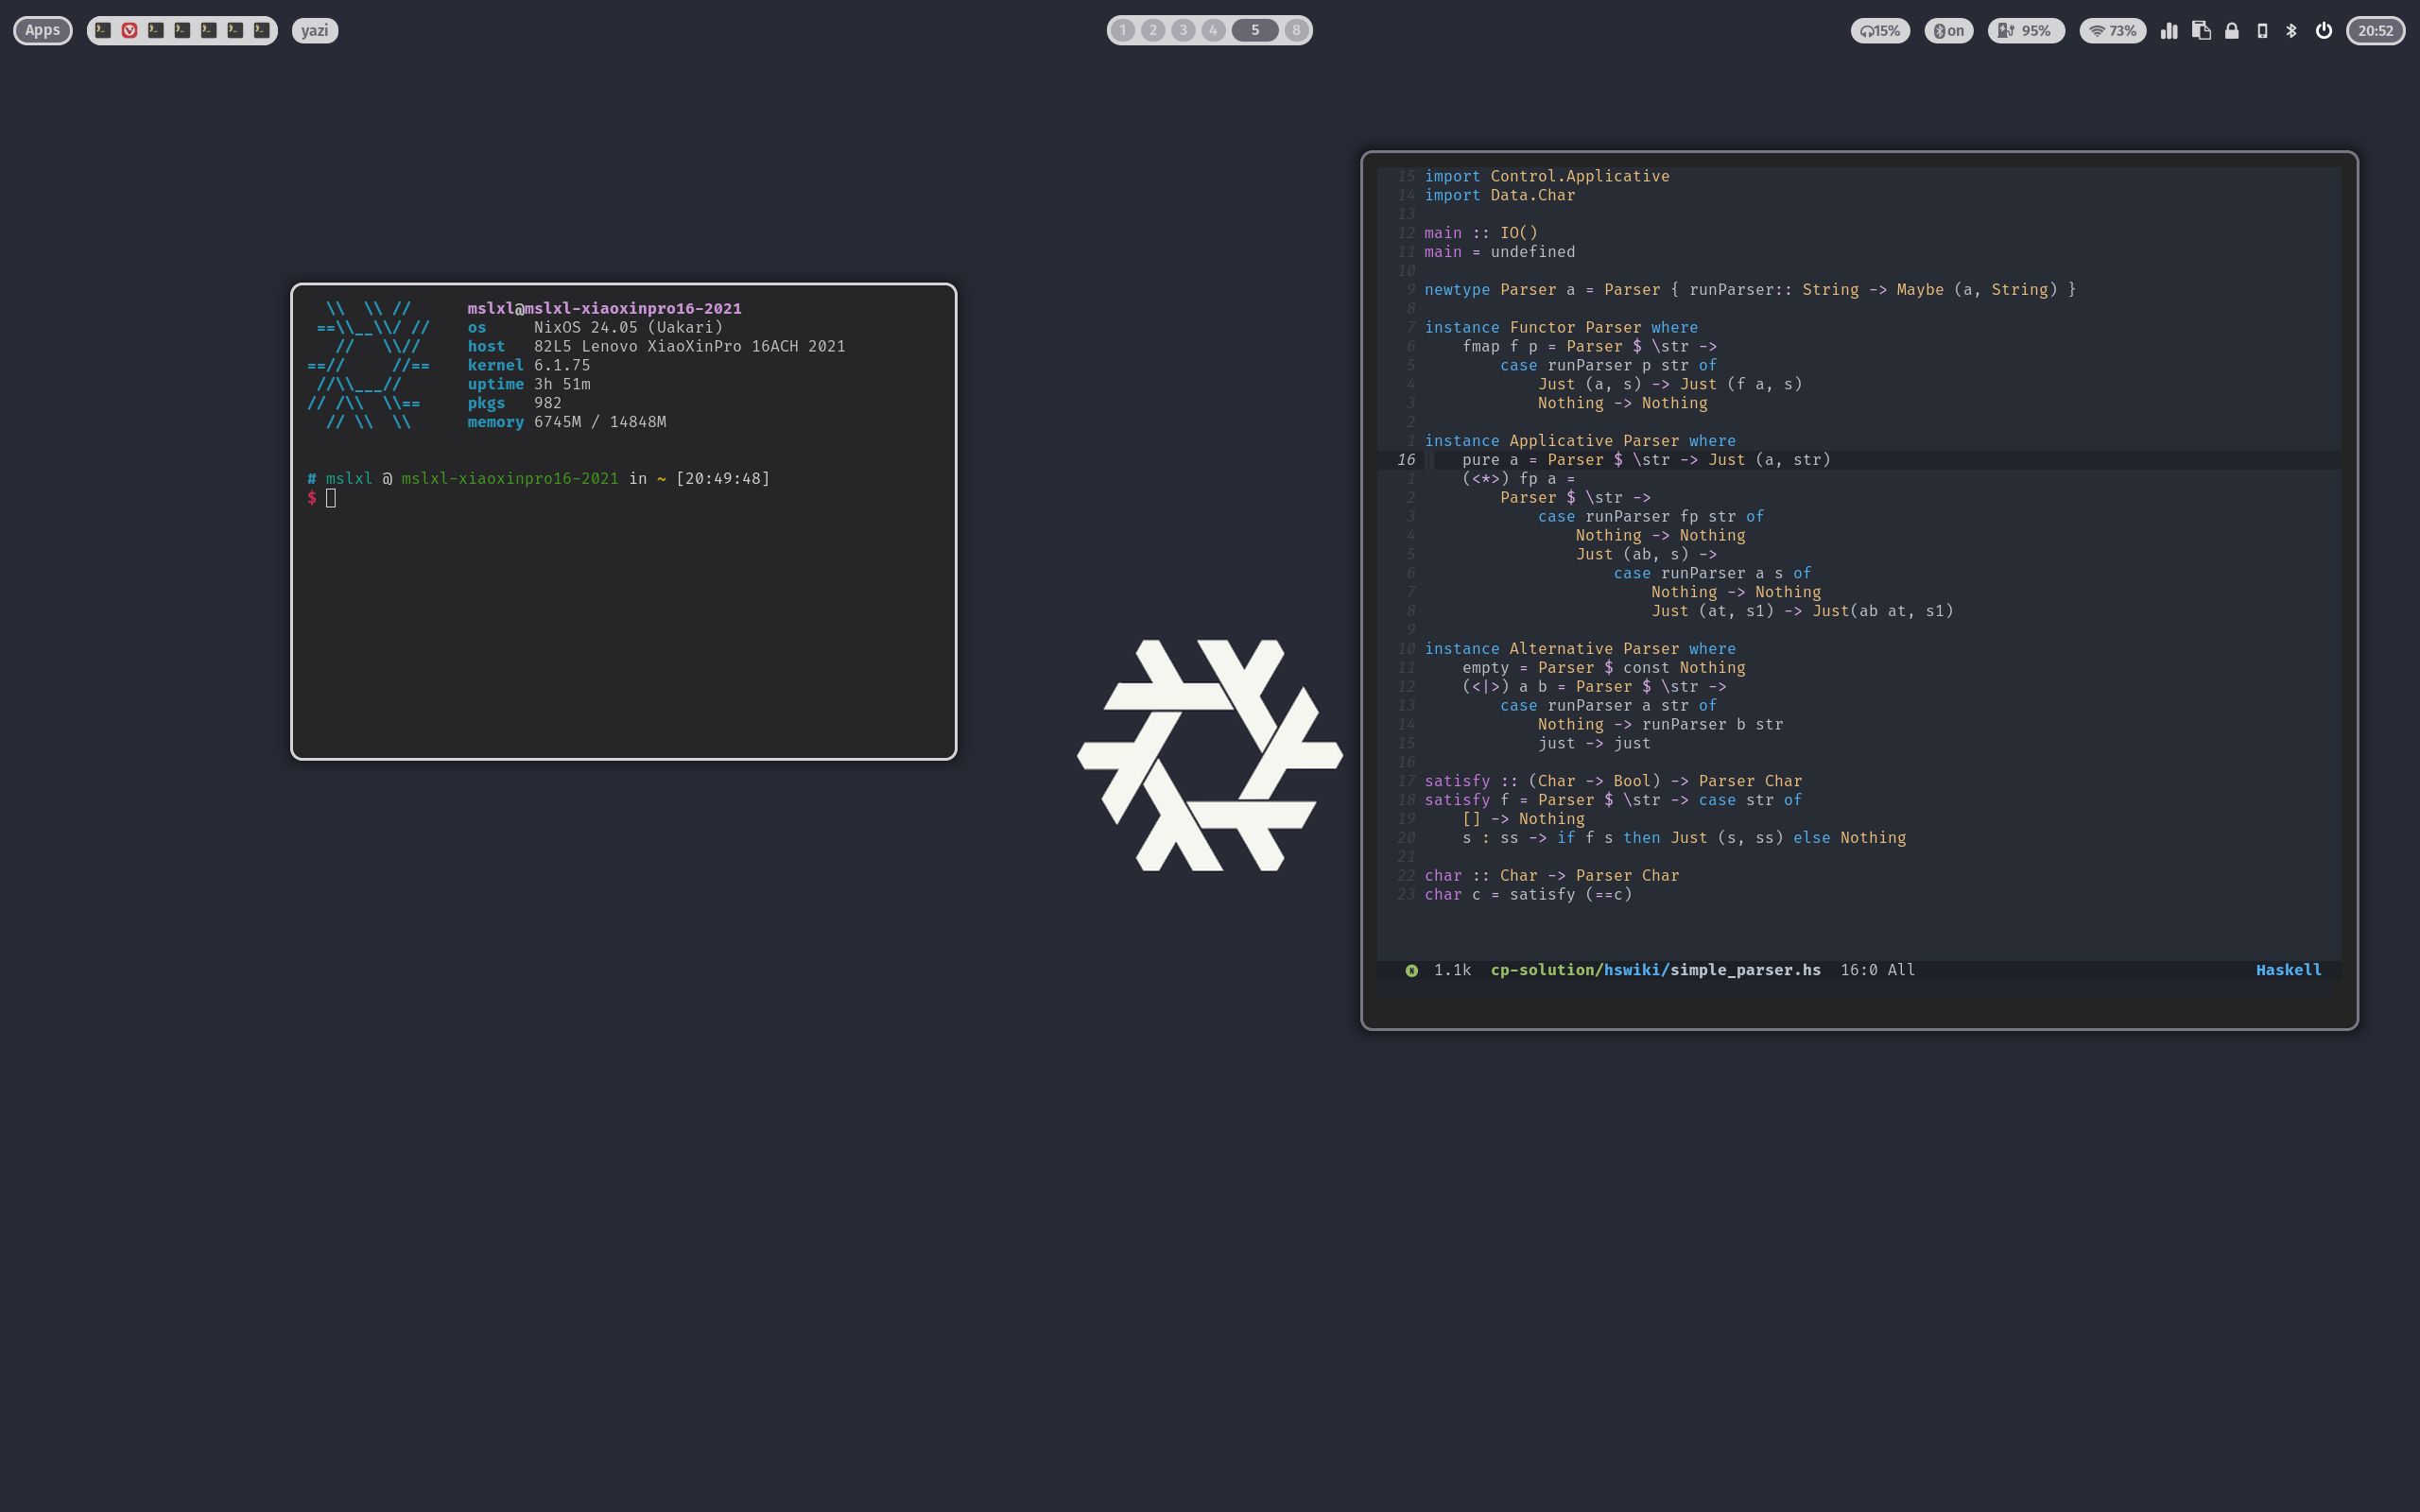Click the Vivaldi browser icon in taskbar
The image size is (2420, 1512).
[129, 30]
